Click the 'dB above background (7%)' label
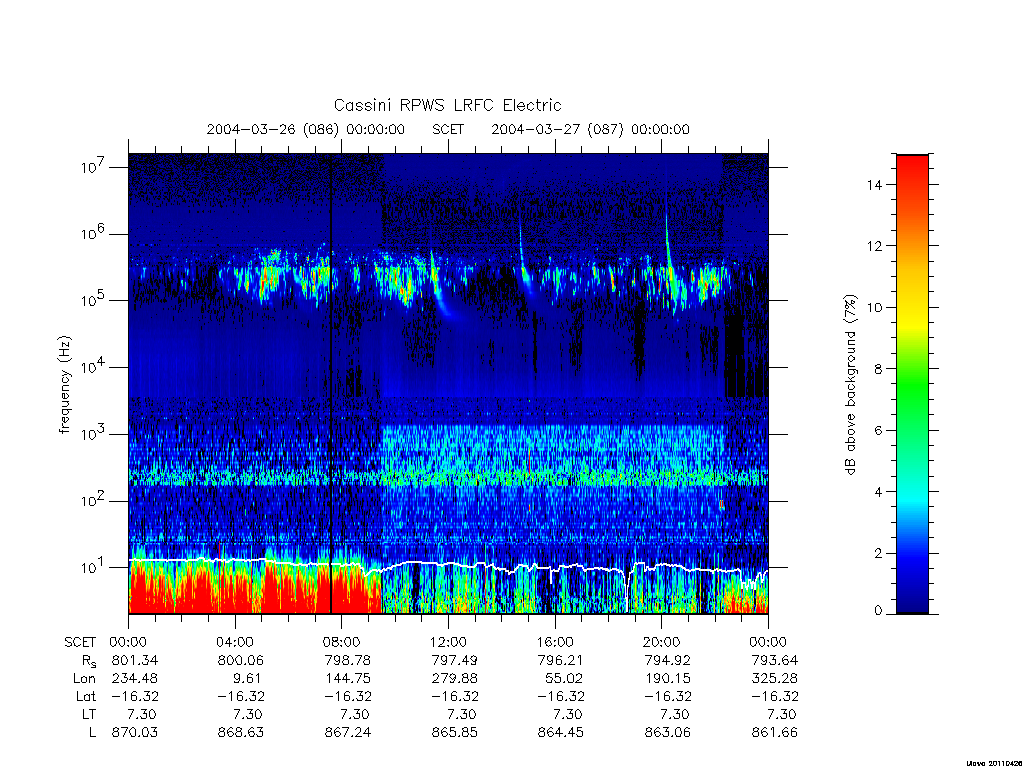1024x768 pixels. [x=850, y=385]
